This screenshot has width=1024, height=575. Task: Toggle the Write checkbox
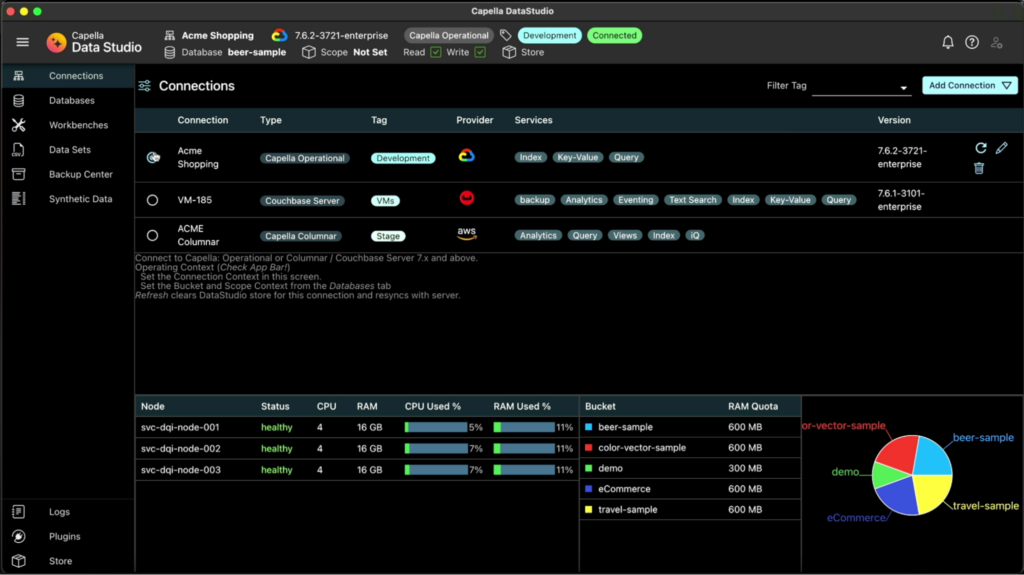click(x=480, y=52)
